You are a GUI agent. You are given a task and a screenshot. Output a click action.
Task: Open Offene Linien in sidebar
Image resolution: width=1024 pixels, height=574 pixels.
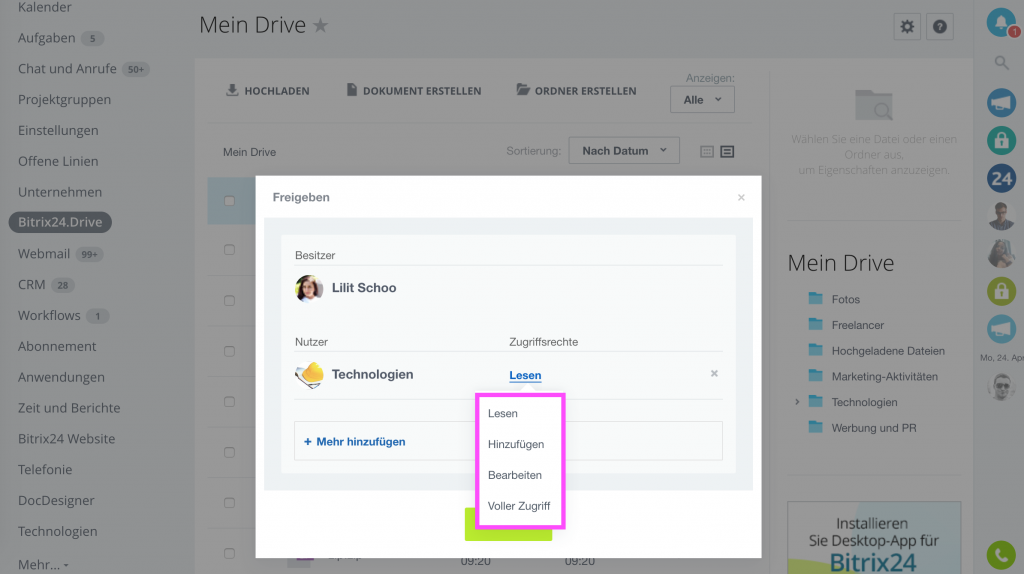pos(58,161)
